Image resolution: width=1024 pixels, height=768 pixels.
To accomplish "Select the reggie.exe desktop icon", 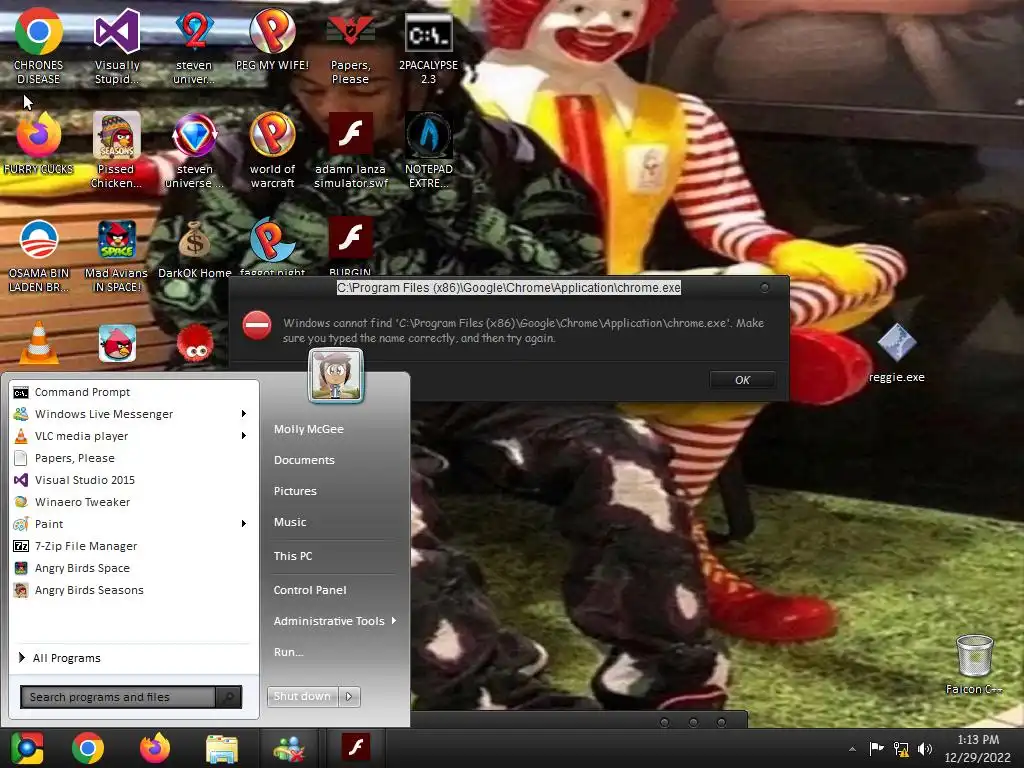I will 897,353.
